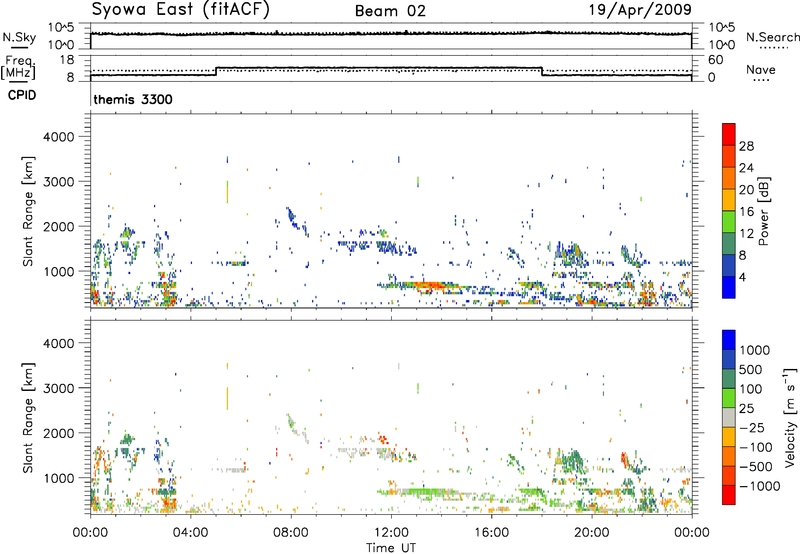Viewport: 800px width, 554px height.
Task: Click the Nave axis value 60
Action: [716, 60]
